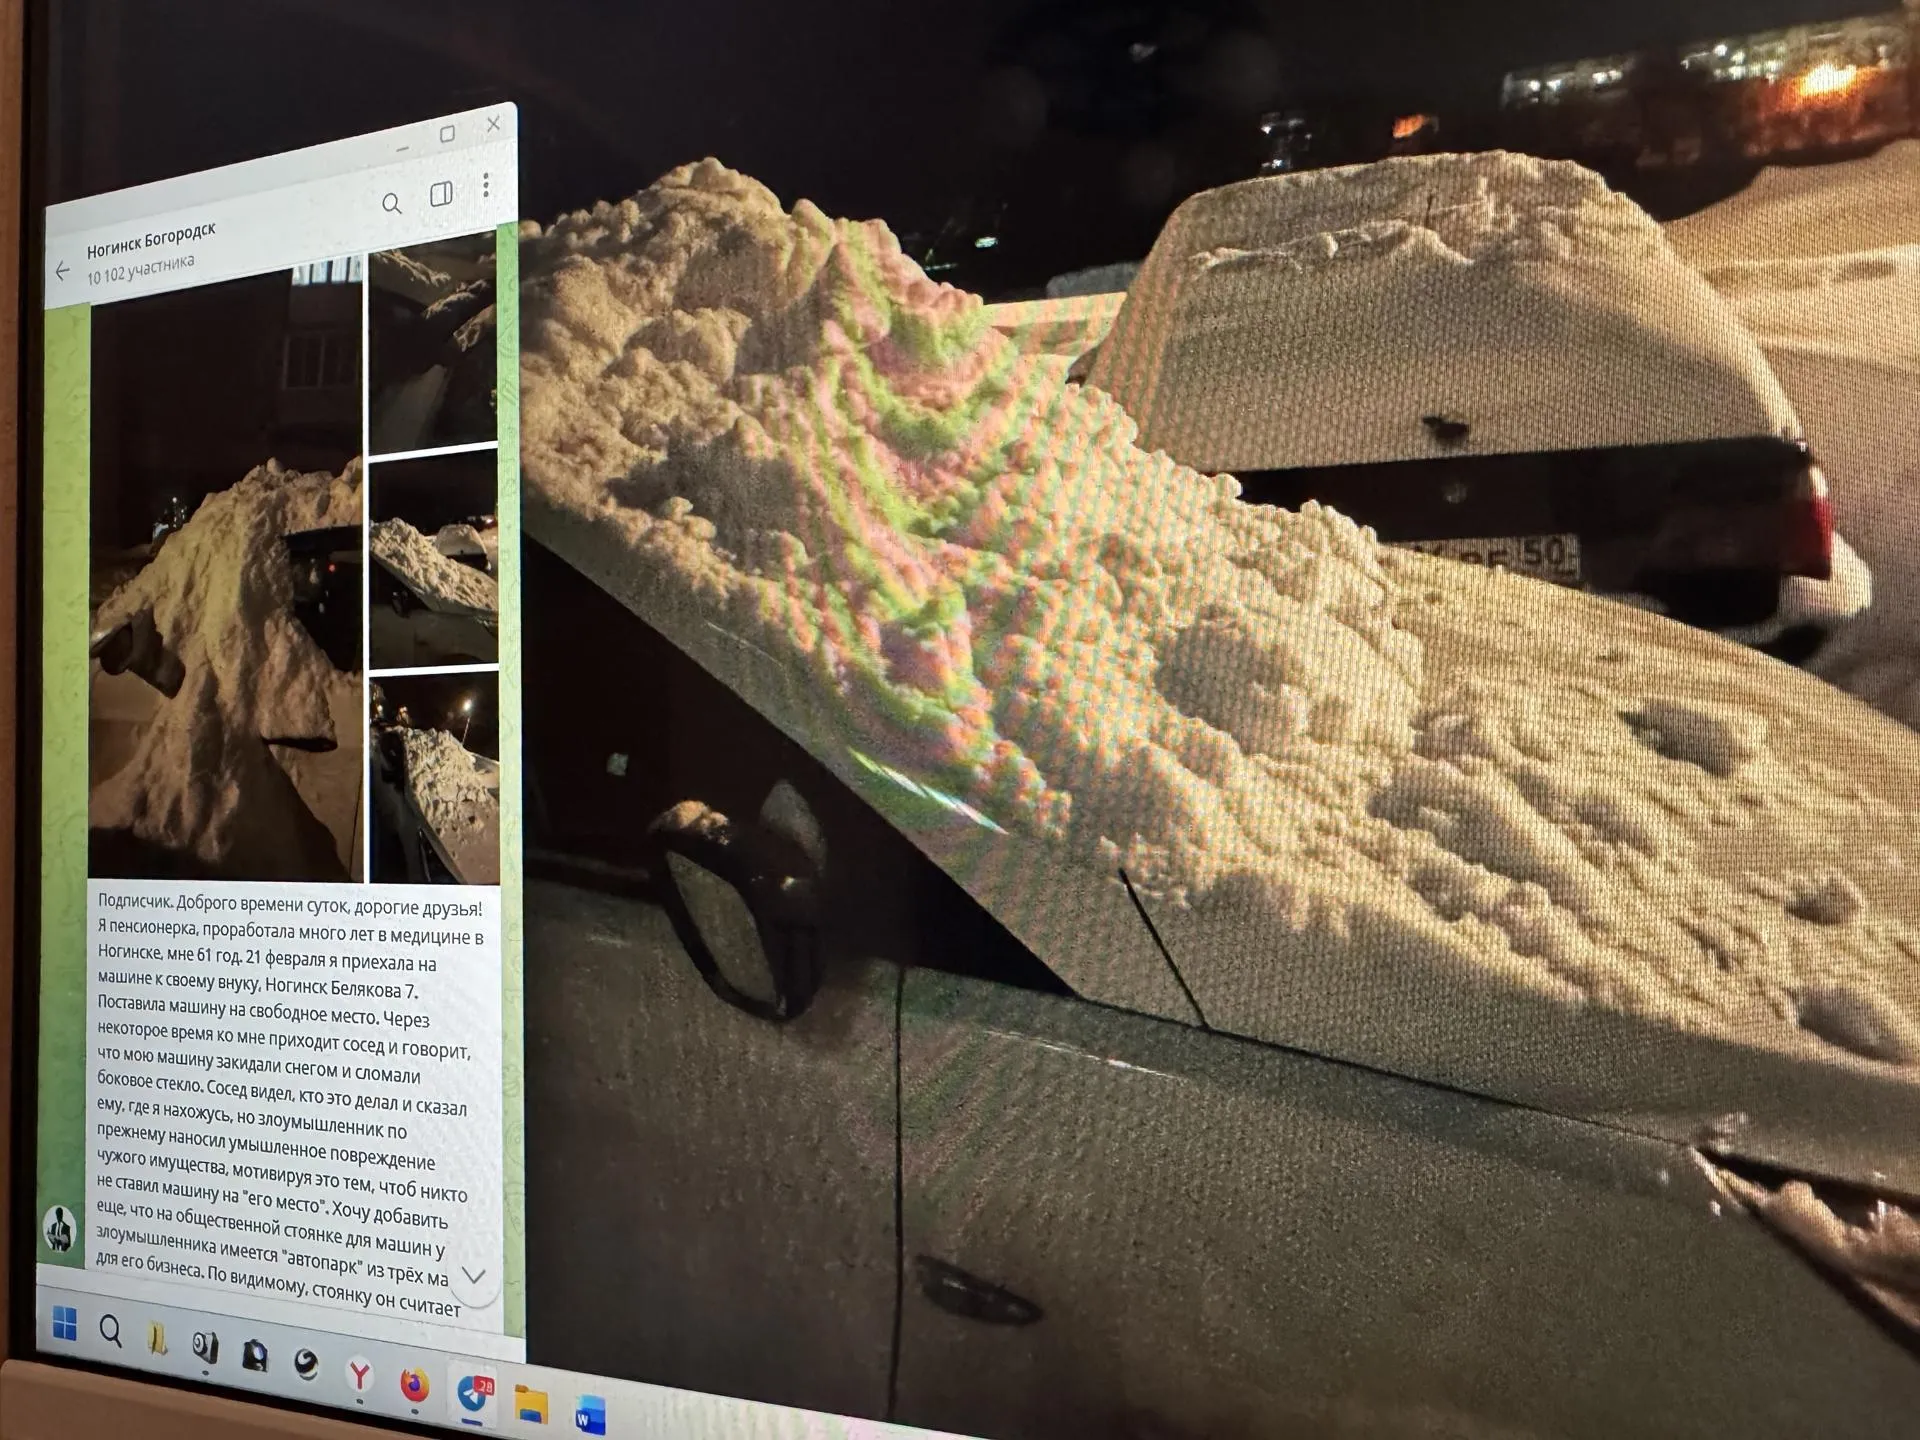This screenshot has width=1920, height=1440.
Task: Open File Explorer from the taskbar
Action: pos(531,1404)
